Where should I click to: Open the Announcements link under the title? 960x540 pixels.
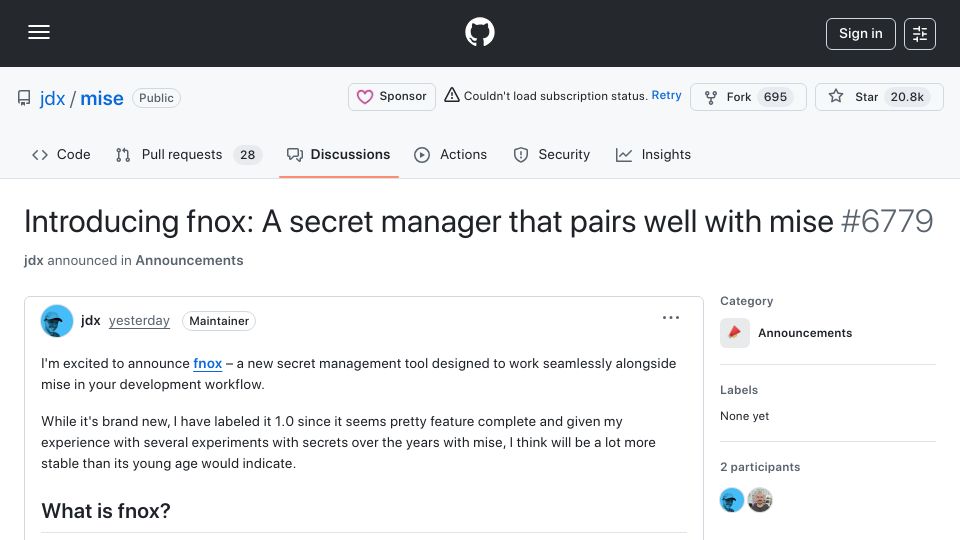(189, 260)
